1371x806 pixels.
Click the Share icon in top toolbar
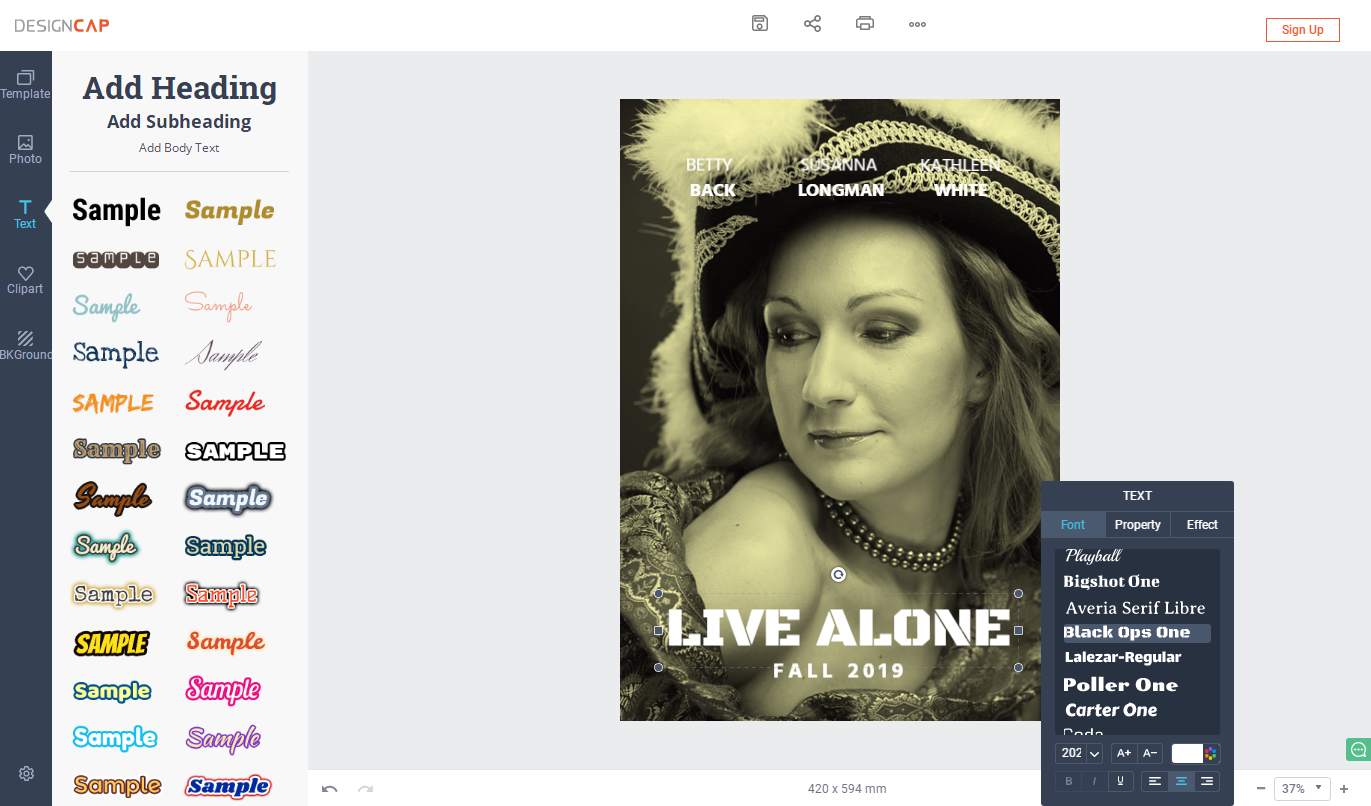(813, 23)
